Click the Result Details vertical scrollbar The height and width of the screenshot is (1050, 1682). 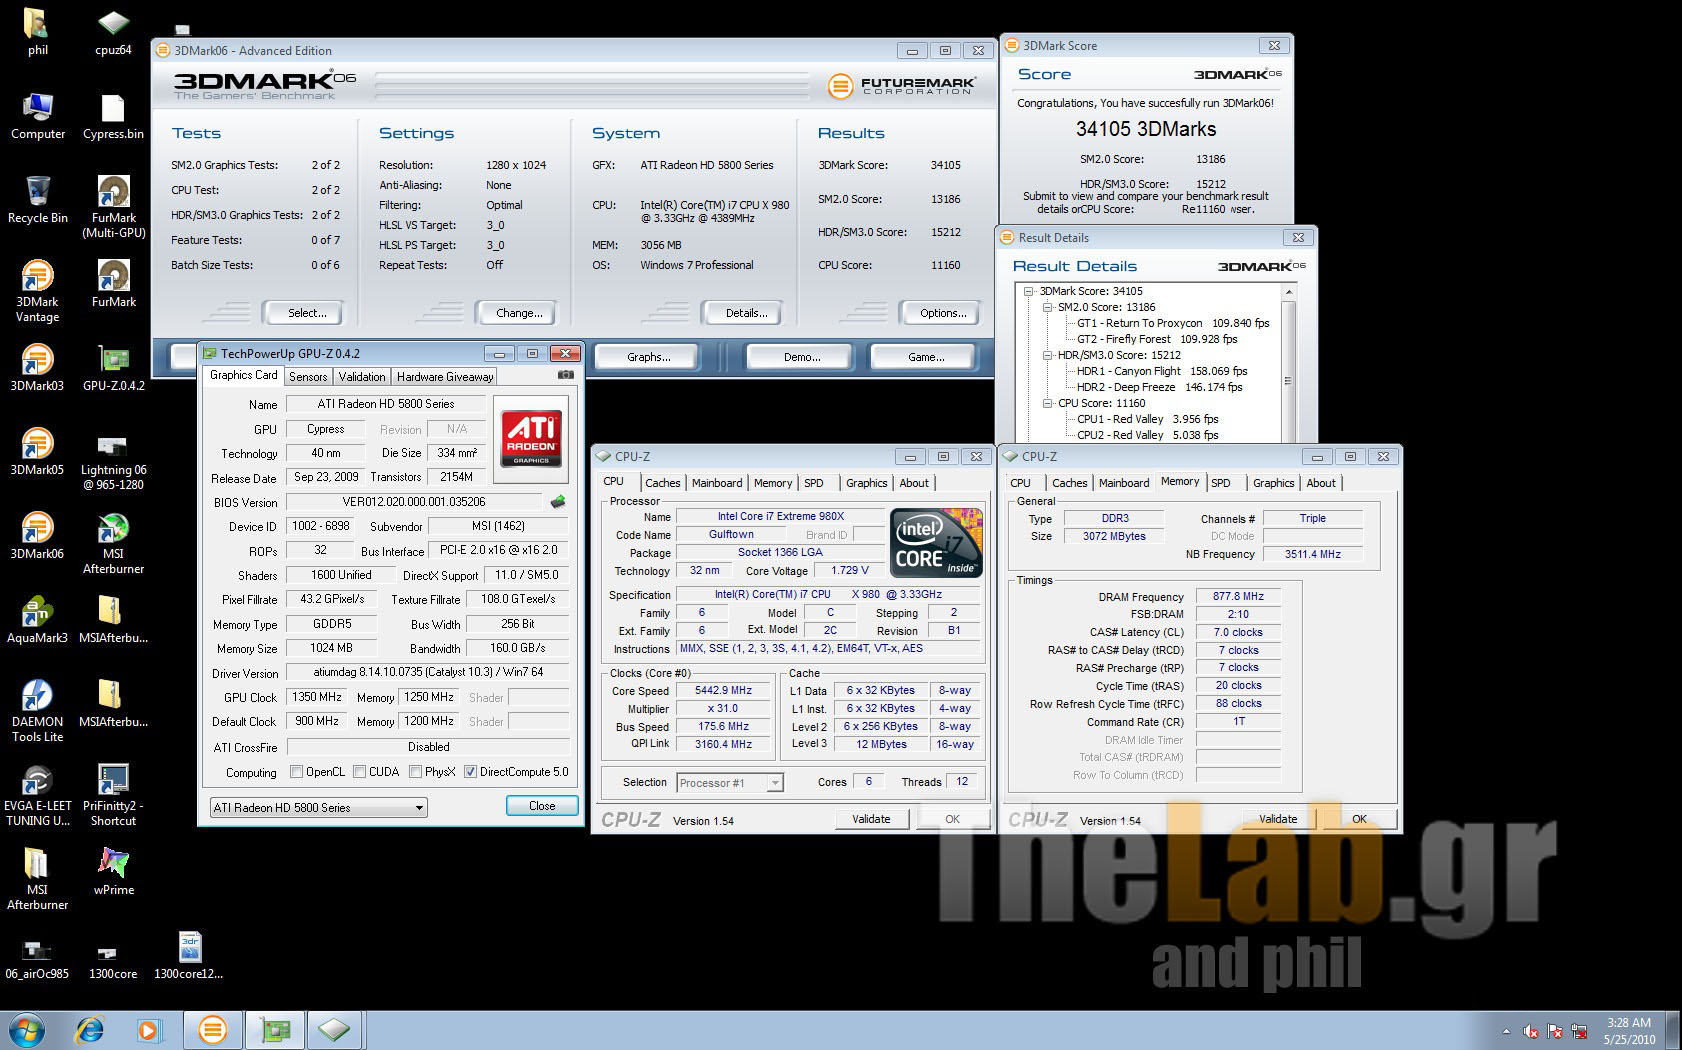[x=1288, y=380]
